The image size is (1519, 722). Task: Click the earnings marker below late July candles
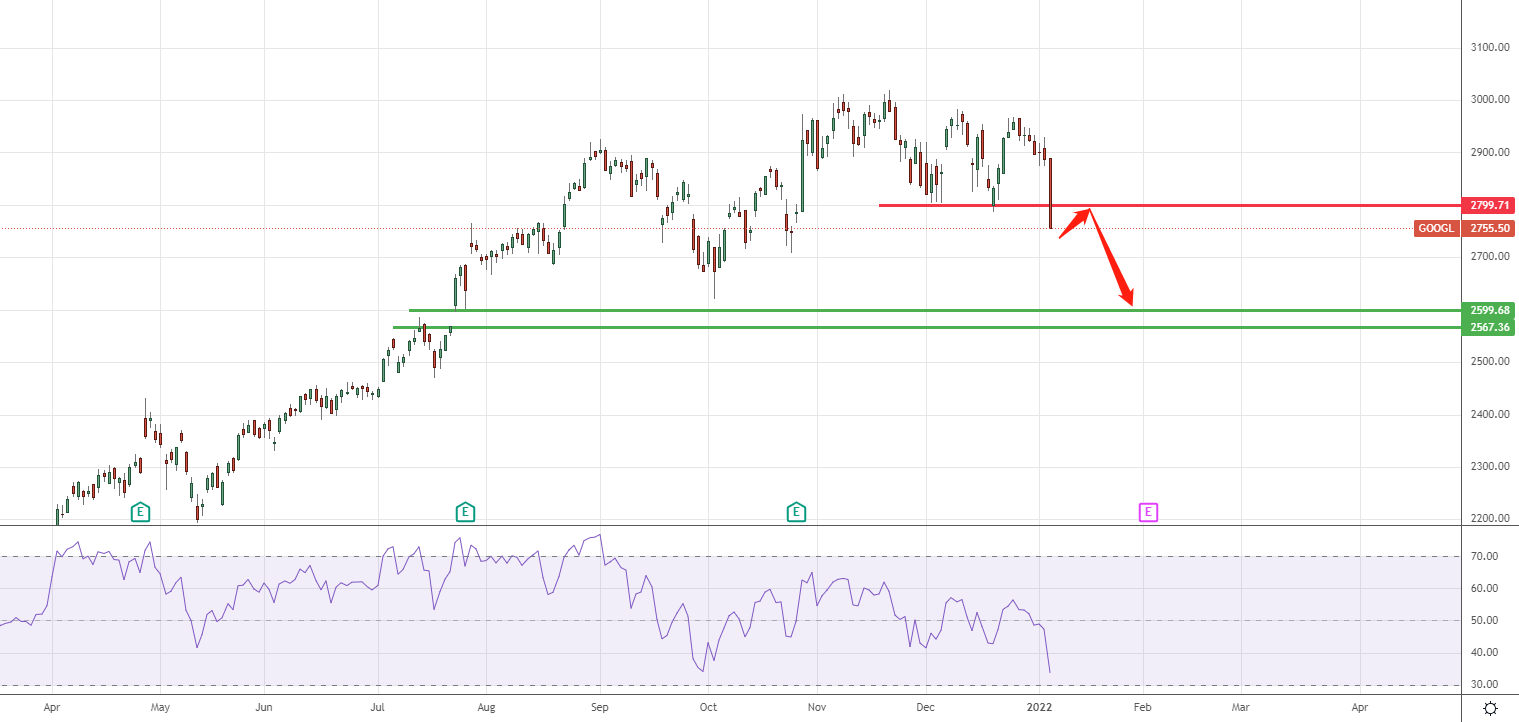pos(465,513)
